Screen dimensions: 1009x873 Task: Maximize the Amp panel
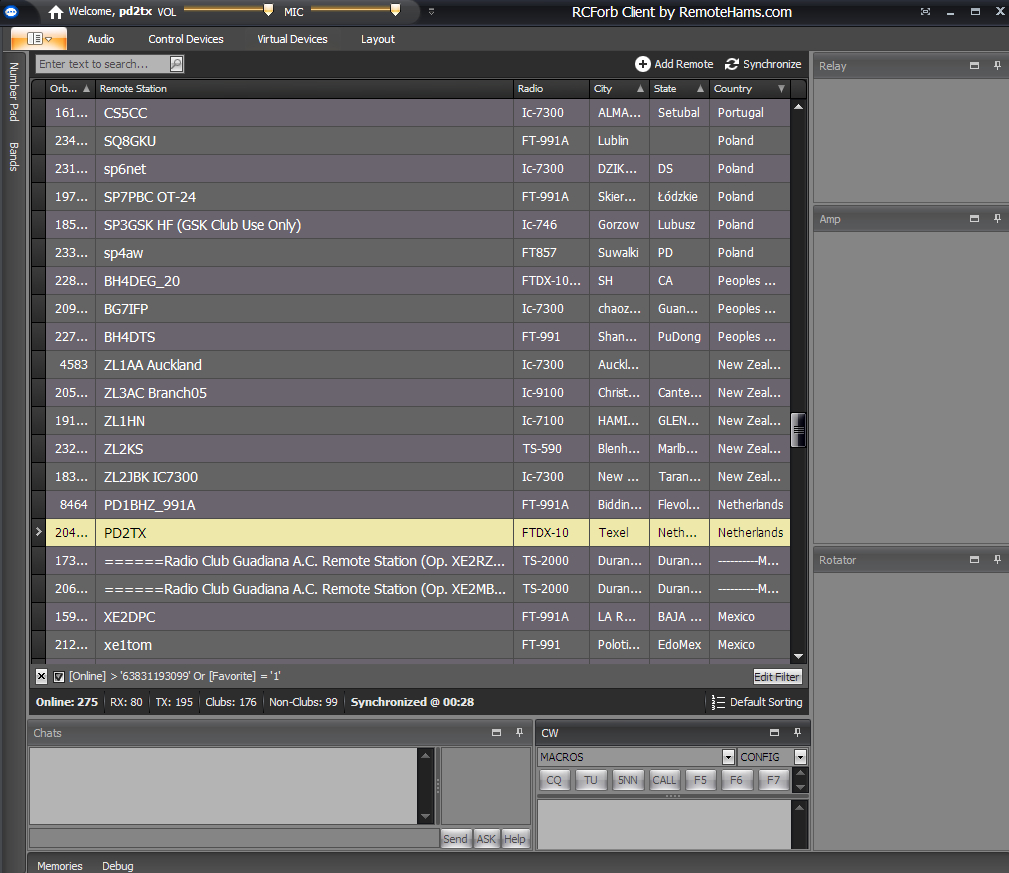point(974,218)
